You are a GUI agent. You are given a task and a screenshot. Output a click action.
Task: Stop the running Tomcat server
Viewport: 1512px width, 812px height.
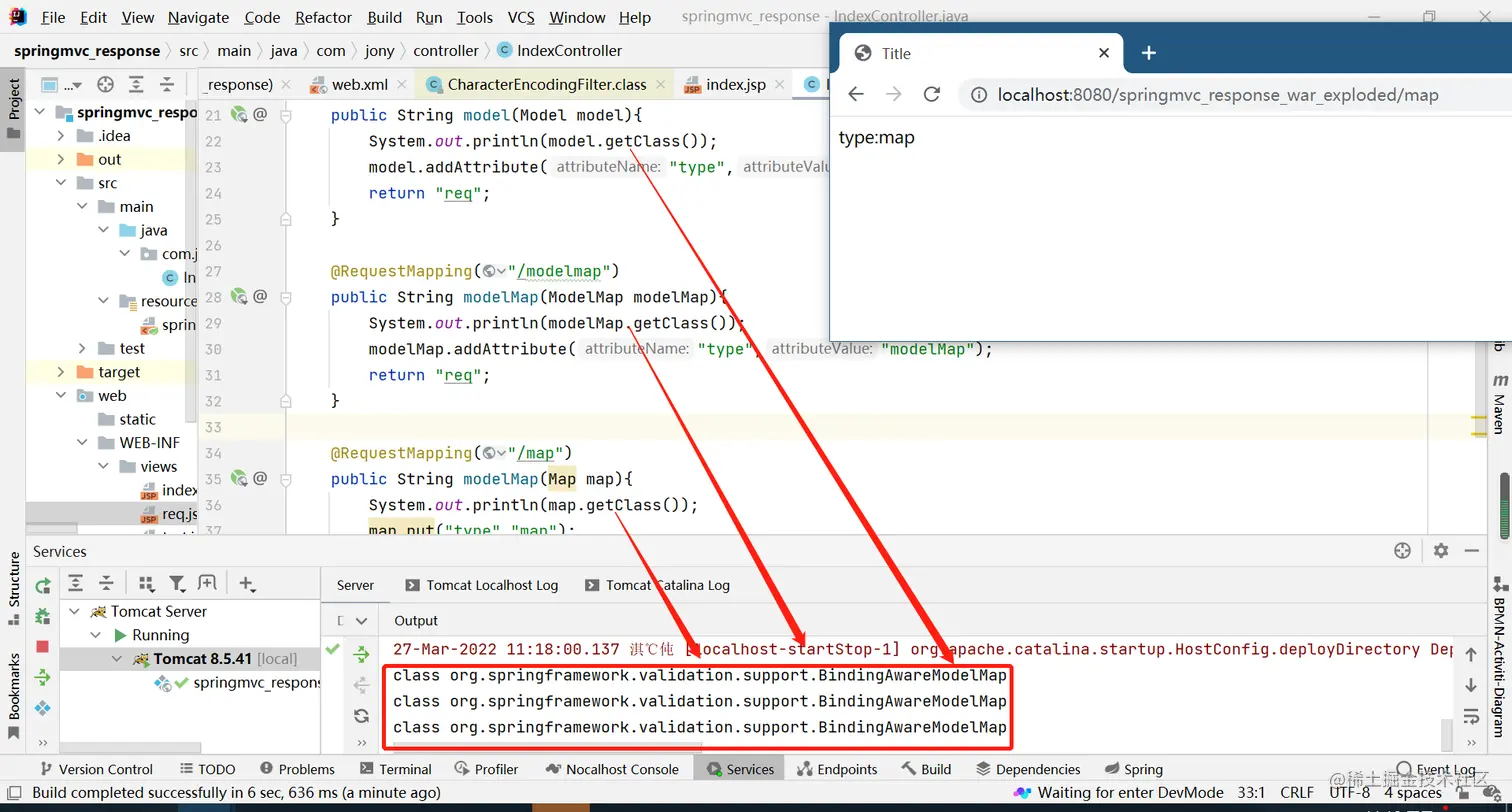pos(43,647)
